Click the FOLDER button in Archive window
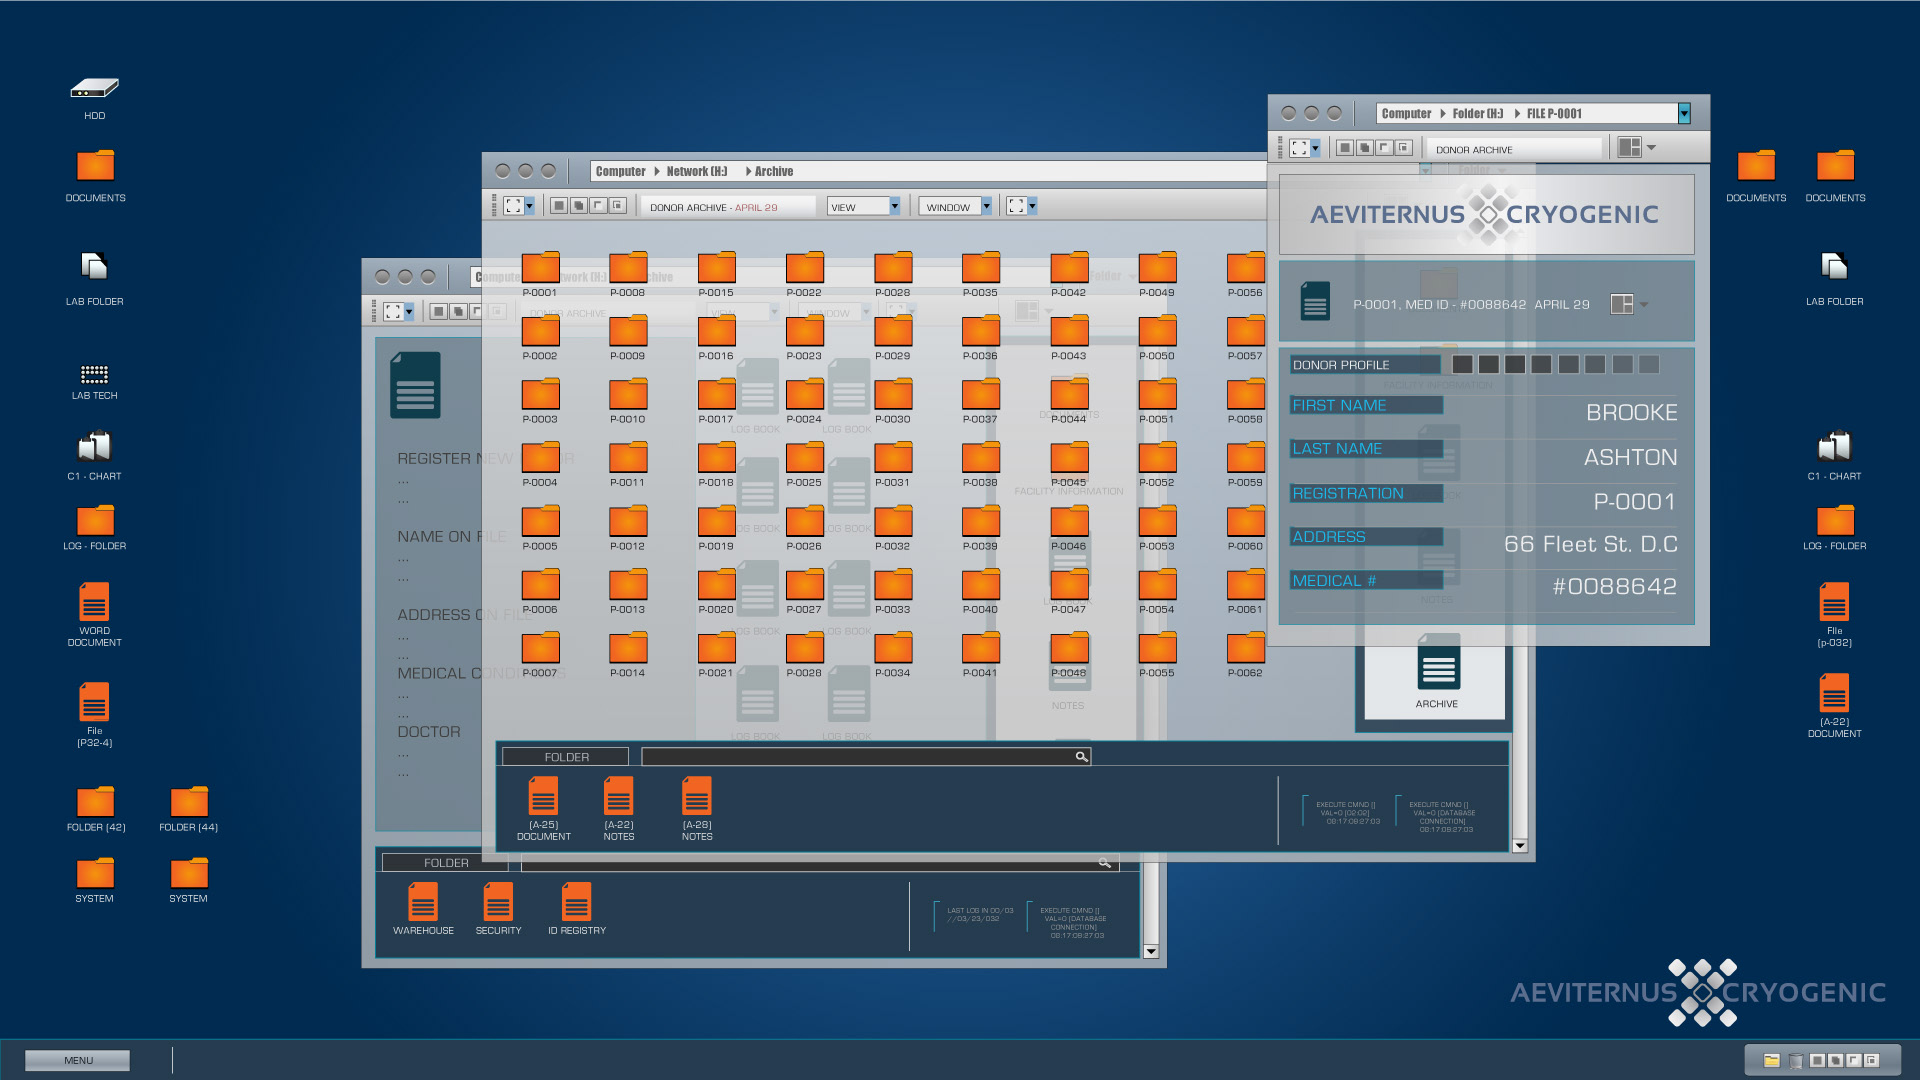Screen dimensions: 1920x1080 click(566, 757)
